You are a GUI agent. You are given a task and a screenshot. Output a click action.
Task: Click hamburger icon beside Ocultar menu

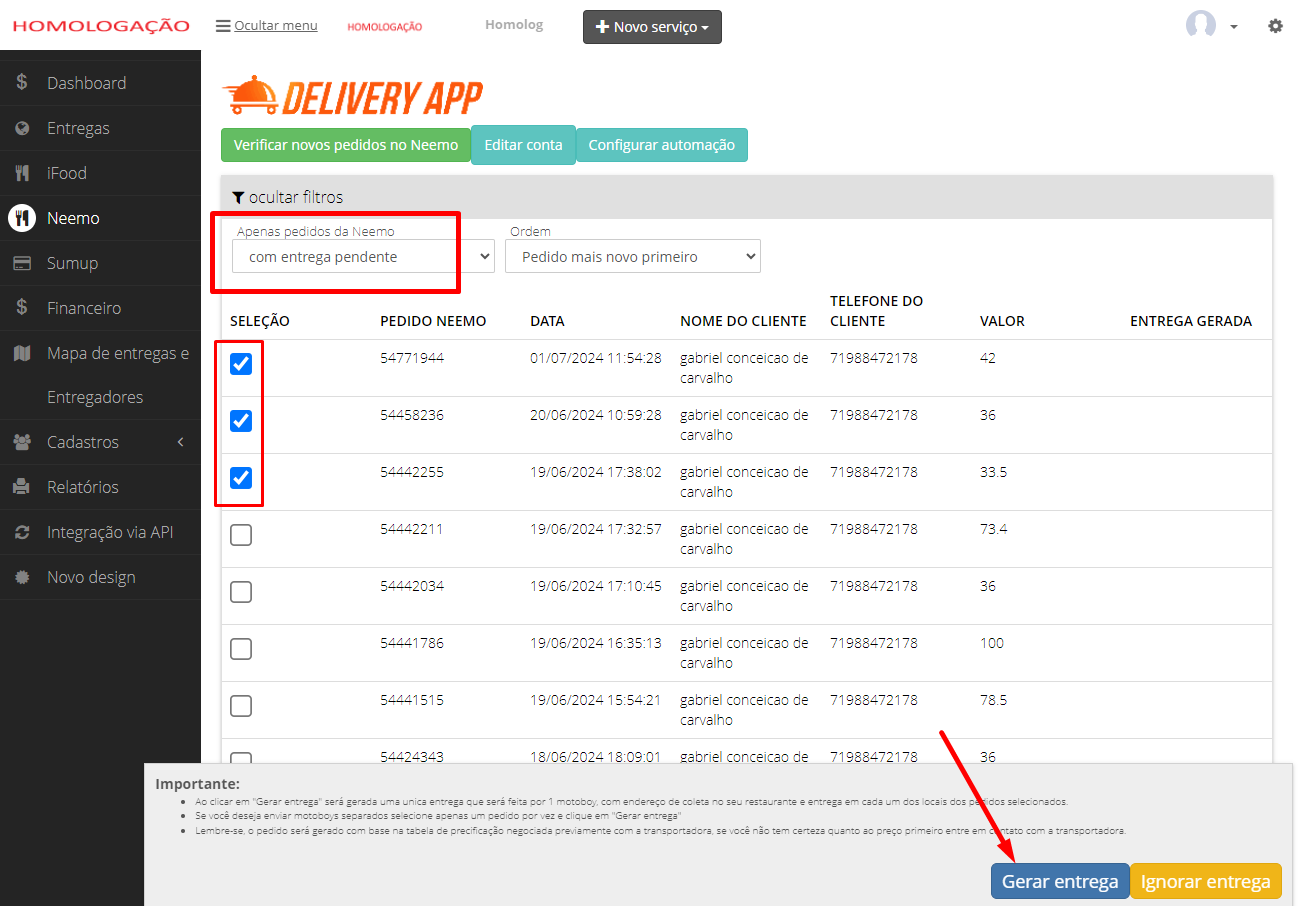click(x=223, y=26)
